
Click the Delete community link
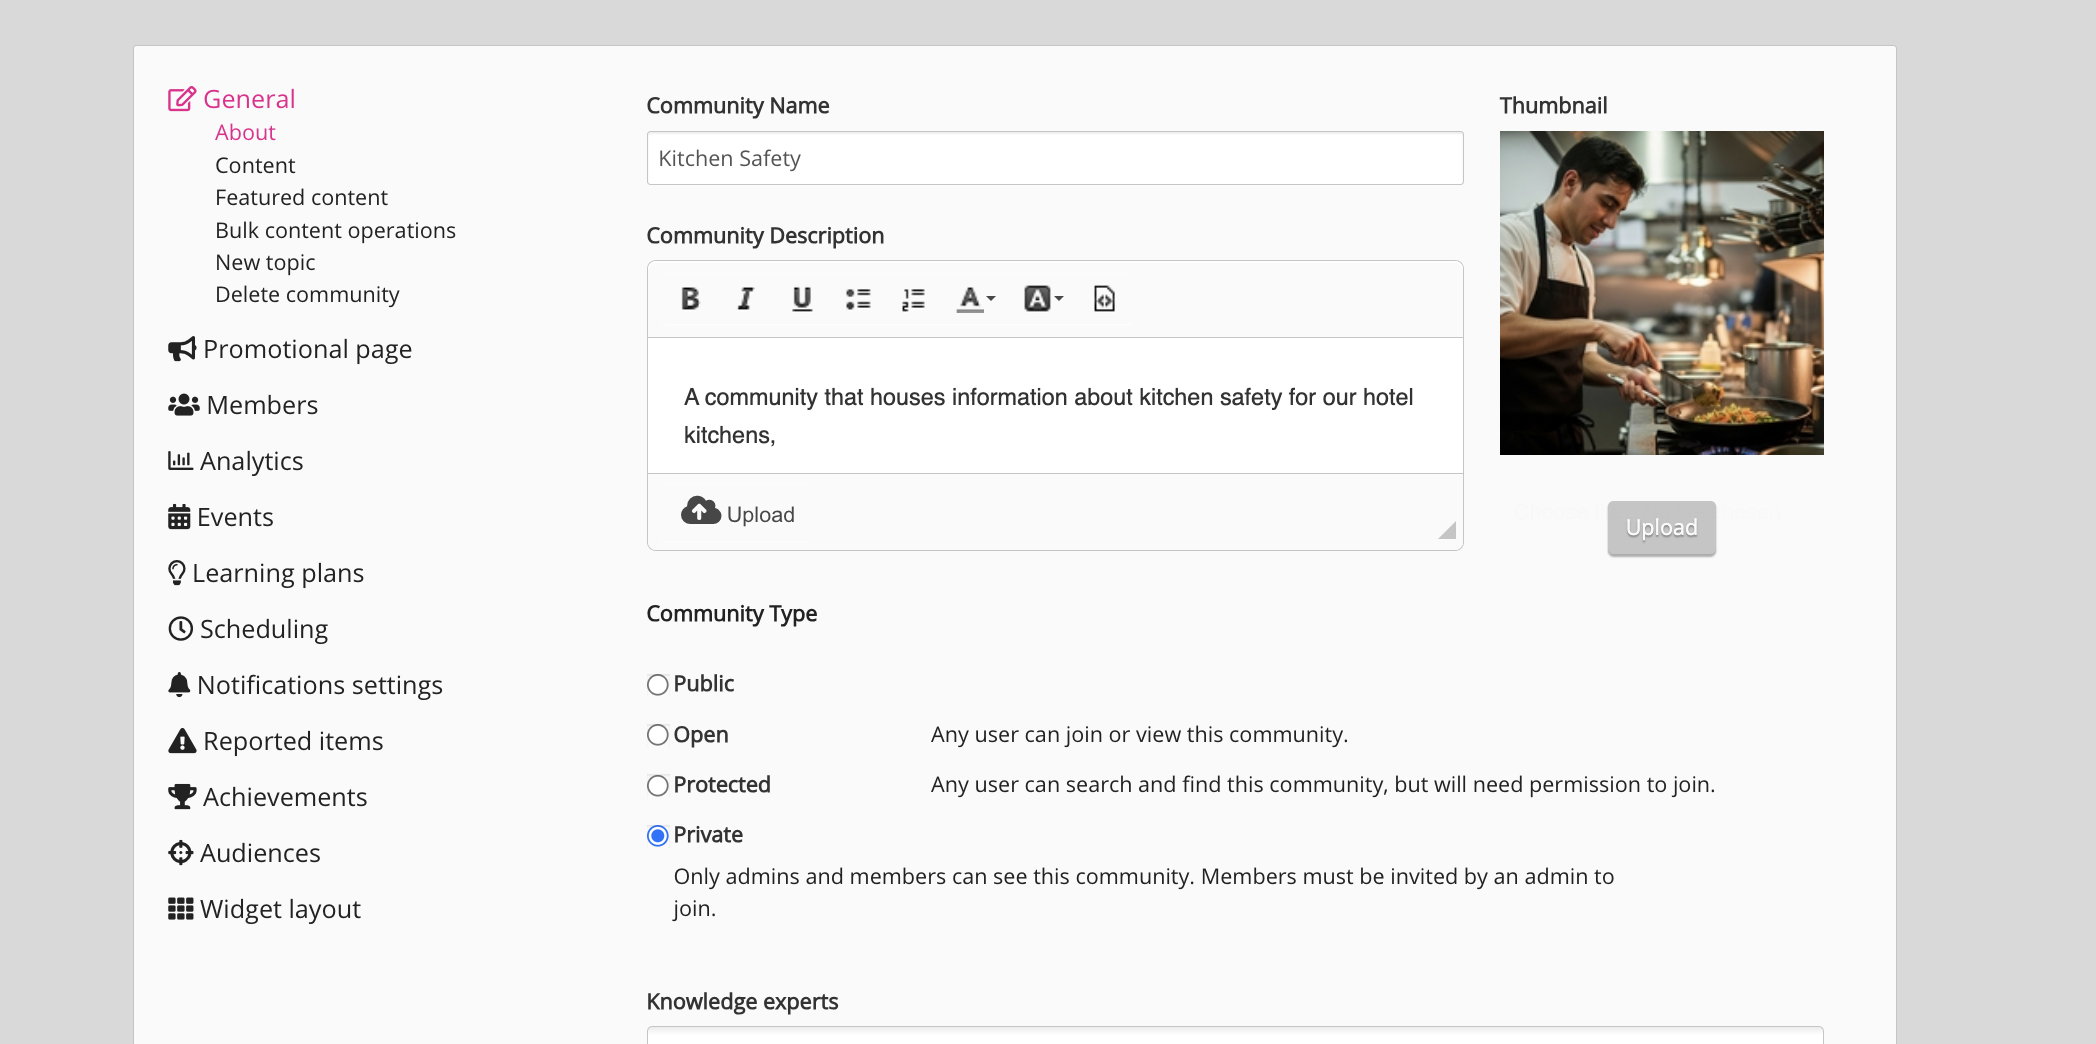(x=307, y=295)
